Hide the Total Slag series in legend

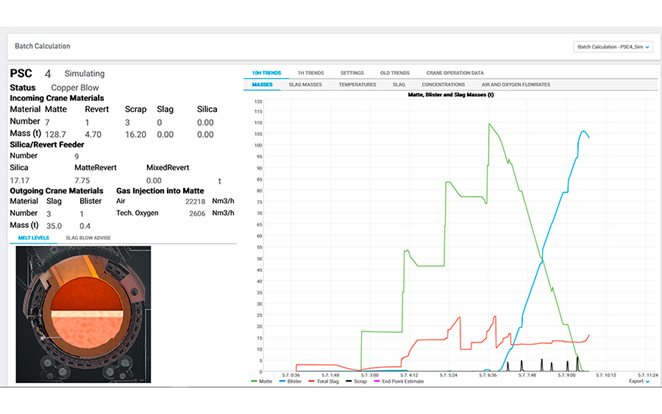pyautogui.click(x=327, y=381)
